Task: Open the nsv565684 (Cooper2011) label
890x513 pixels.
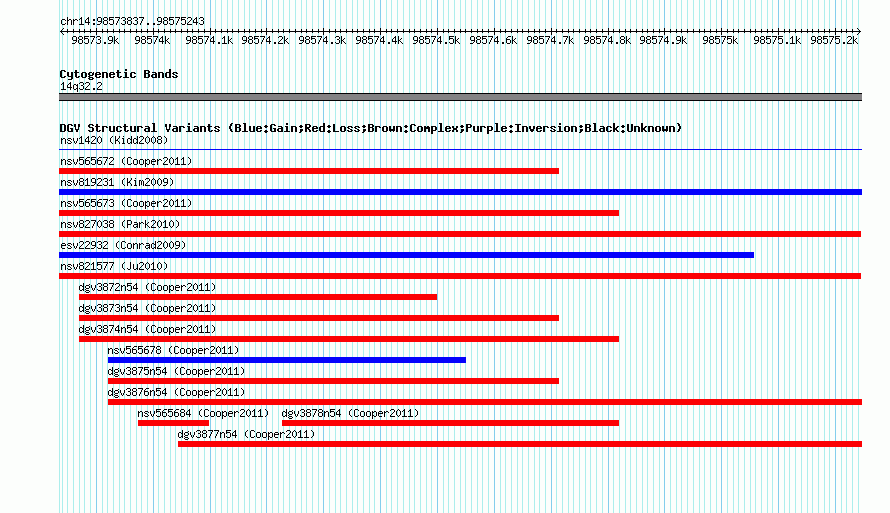Action: [x=203, y=413]
